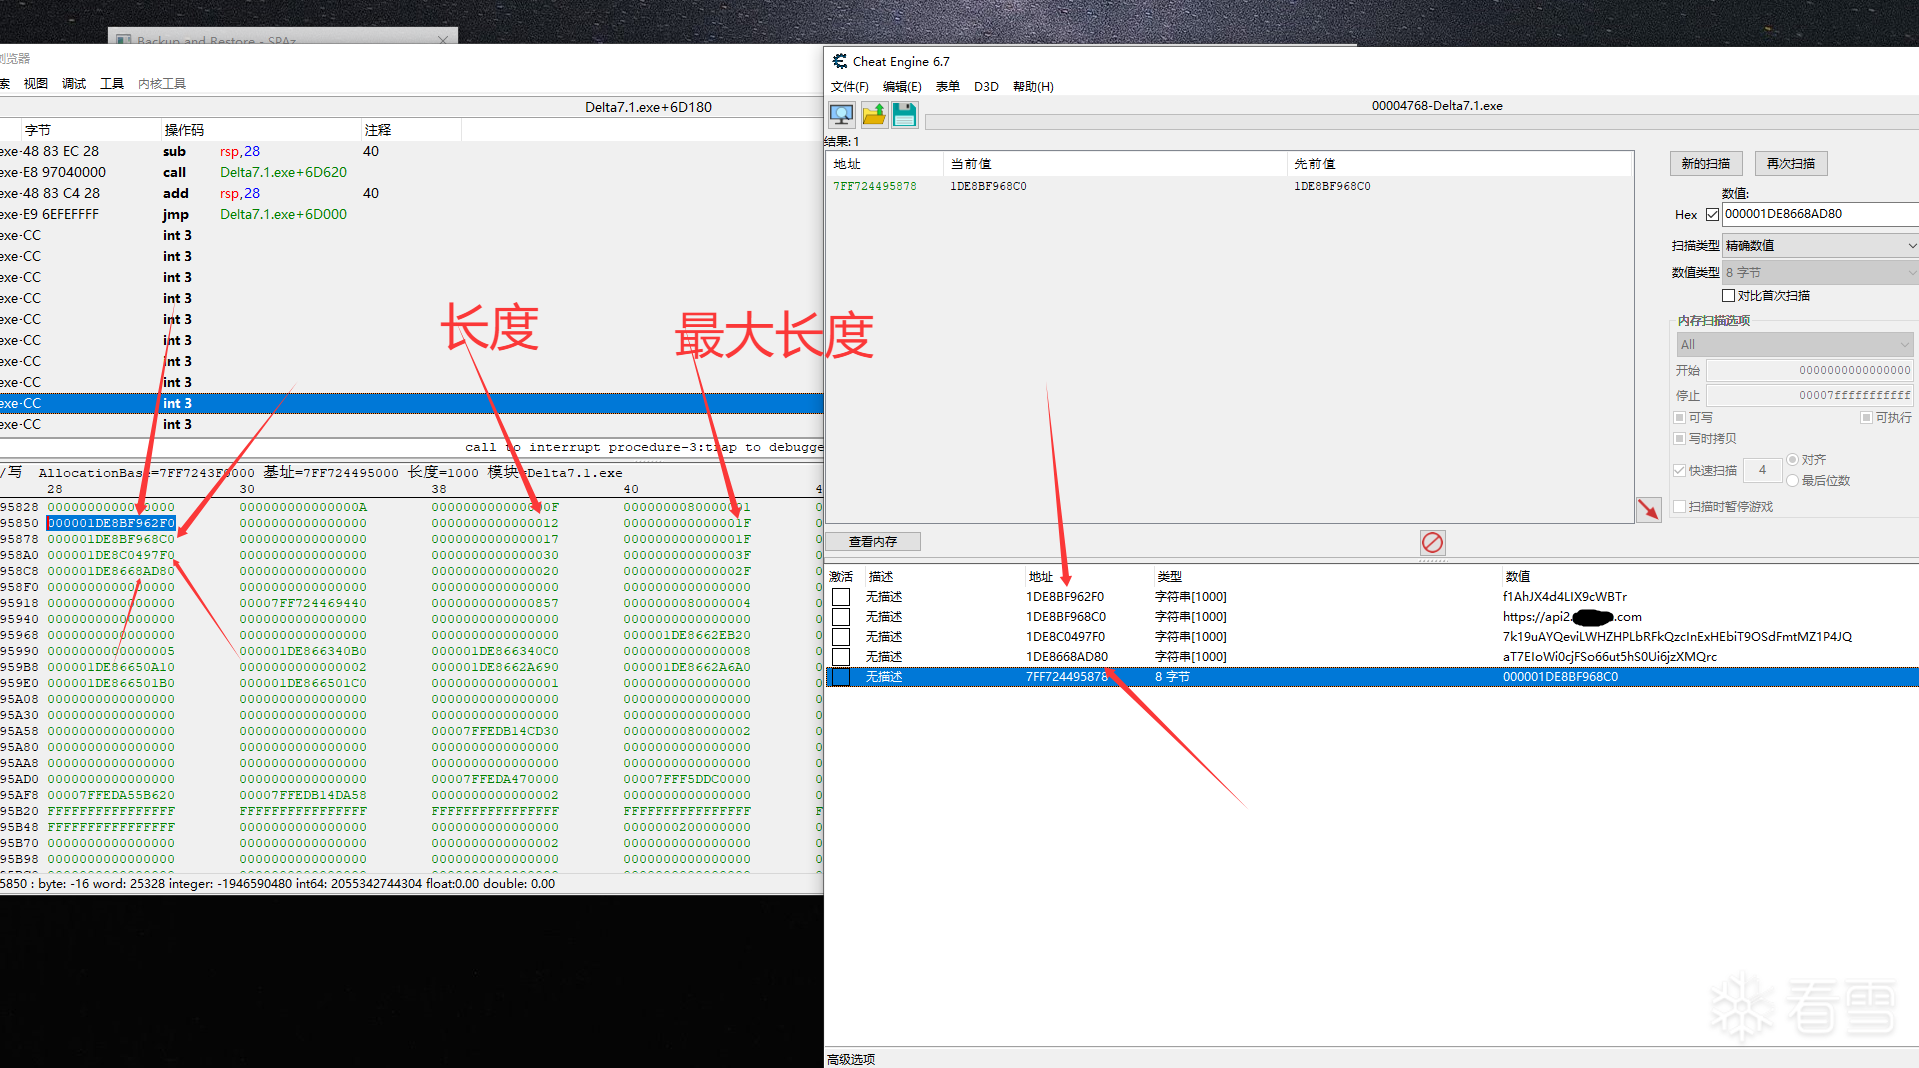
Task: Open the 文件(F) menu
Action: click(849, 87)
